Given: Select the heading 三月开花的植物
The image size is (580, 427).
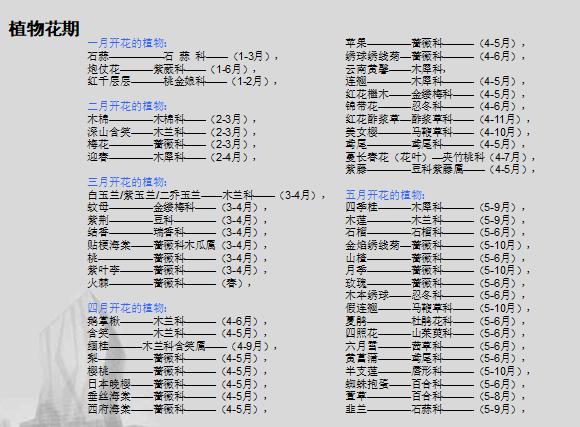Looking at the screenshot, I should 127,182.
